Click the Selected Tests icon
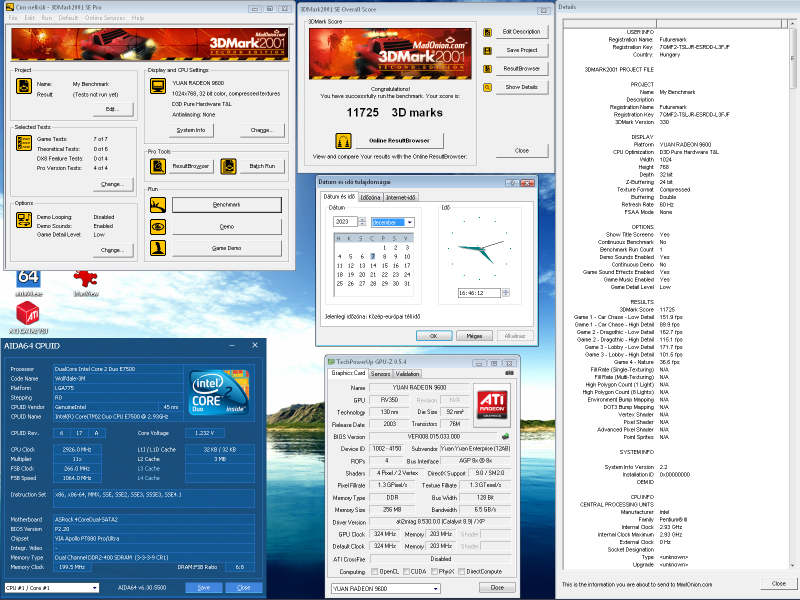The width and height of the screenshot is (800, 600). point(23,143)
